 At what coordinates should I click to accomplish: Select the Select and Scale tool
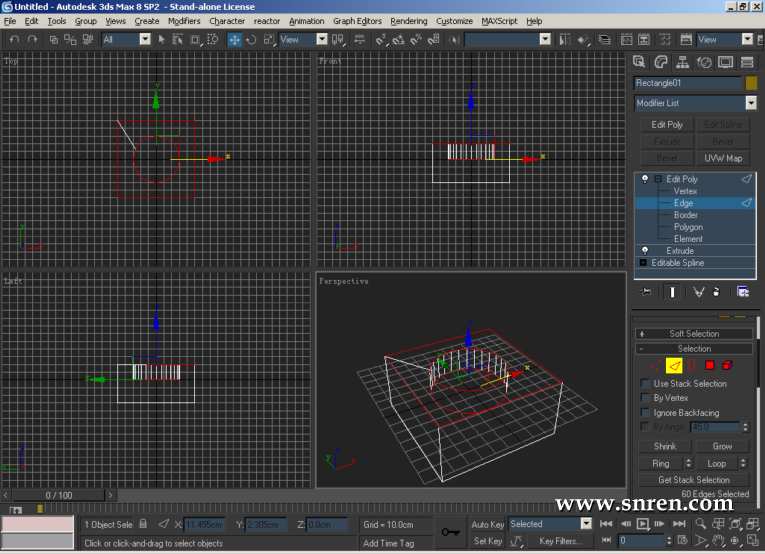(x=268, y=40)
